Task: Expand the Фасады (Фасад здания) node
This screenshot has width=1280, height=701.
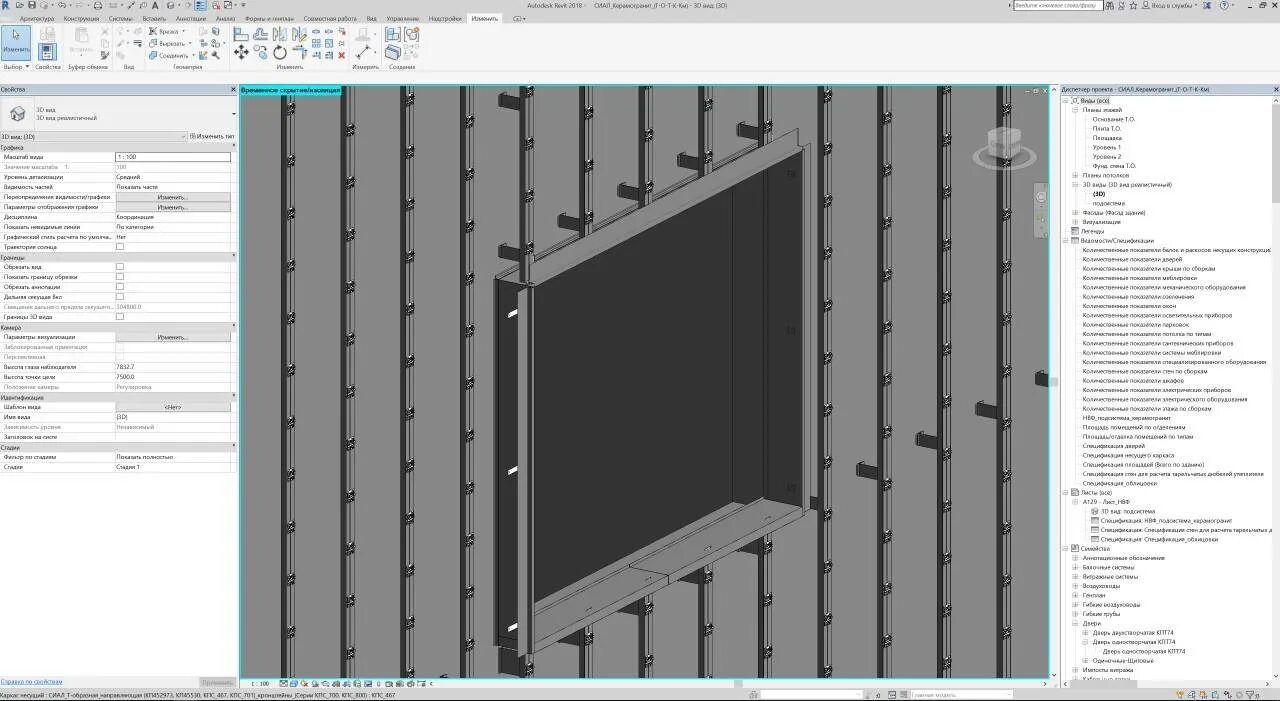Action: tap(1076, 213)
